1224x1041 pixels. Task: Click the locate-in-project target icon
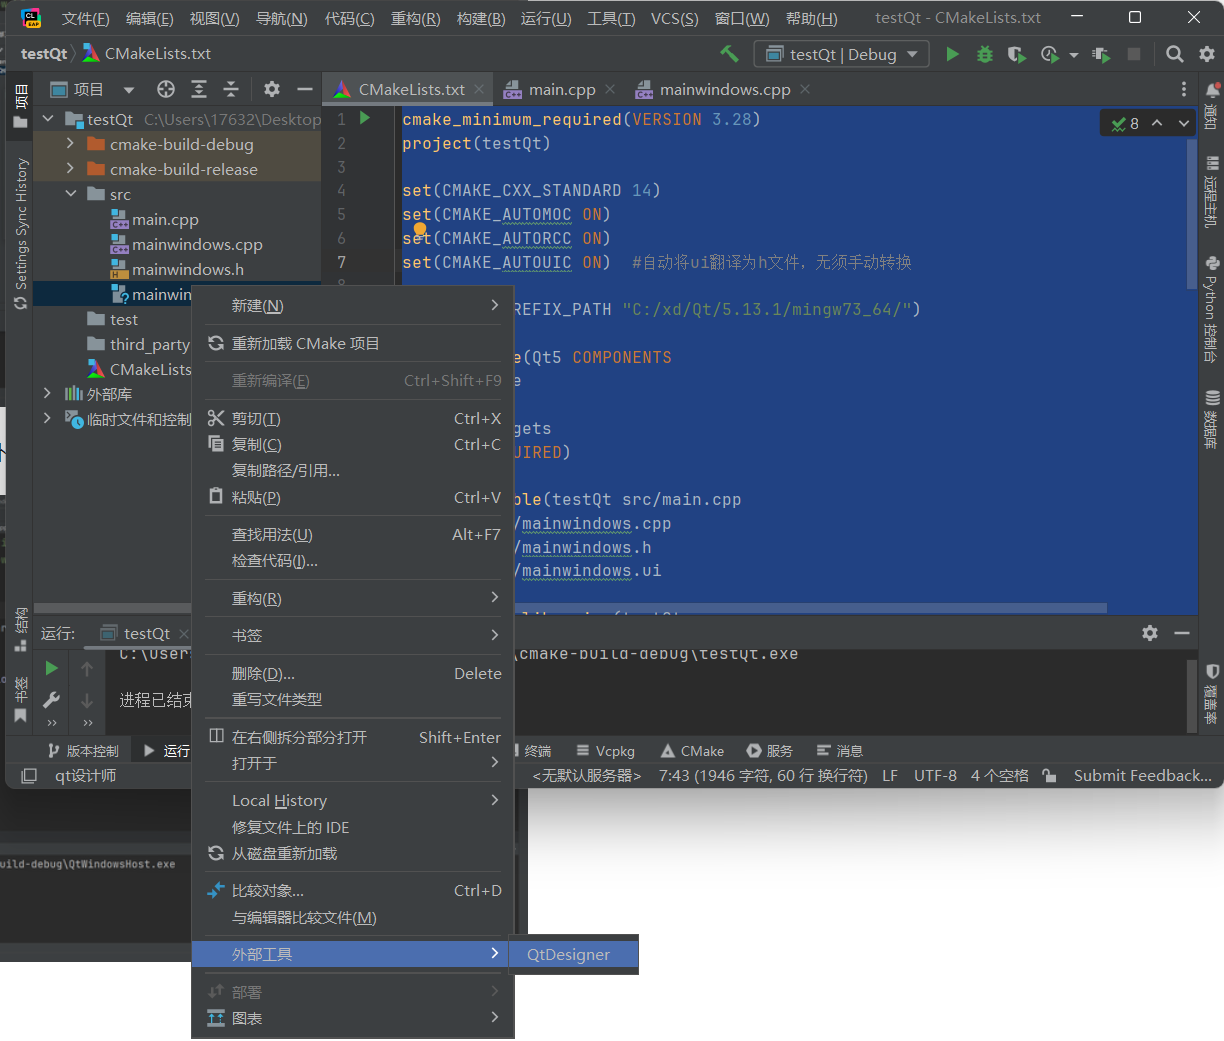pyautogui.click(x=166, y=89)
